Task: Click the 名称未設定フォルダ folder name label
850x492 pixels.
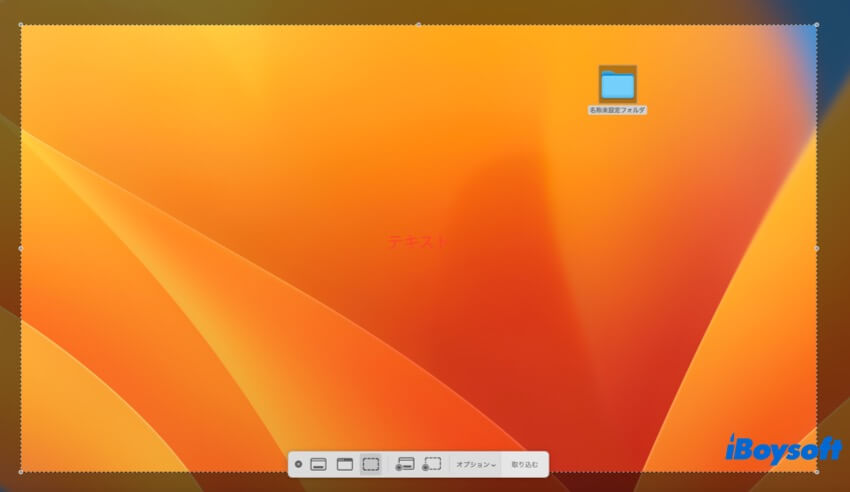Action: click(617, 110)
